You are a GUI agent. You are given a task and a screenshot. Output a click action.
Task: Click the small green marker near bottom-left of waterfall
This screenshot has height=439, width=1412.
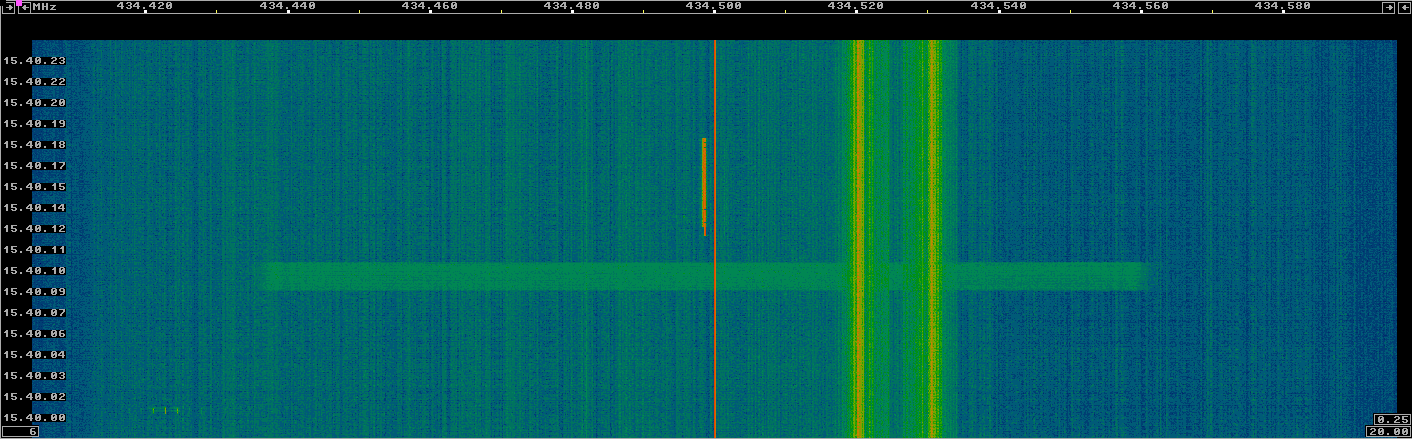pyautogui.click(x=166, y=410)
